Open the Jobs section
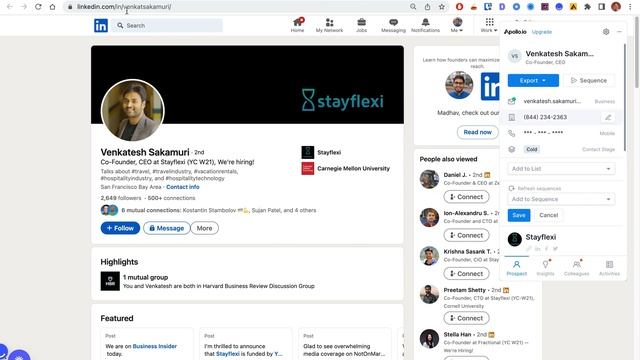 pos(362,25)
